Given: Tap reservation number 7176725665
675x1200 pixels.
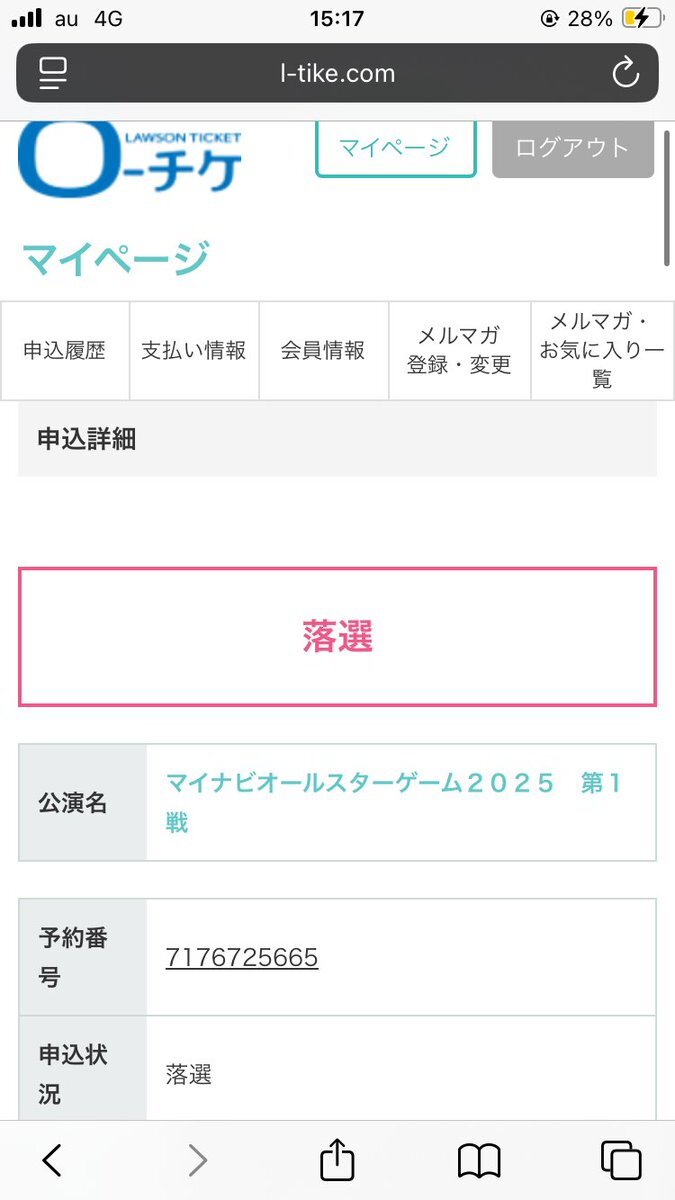Looking at the screenshot, I should (x=242, y=958).
